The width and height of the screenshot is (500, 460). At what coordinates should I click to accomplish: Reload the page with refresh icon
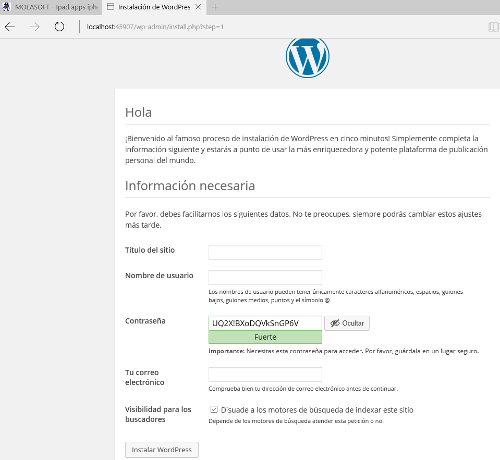tap(59, 27)
